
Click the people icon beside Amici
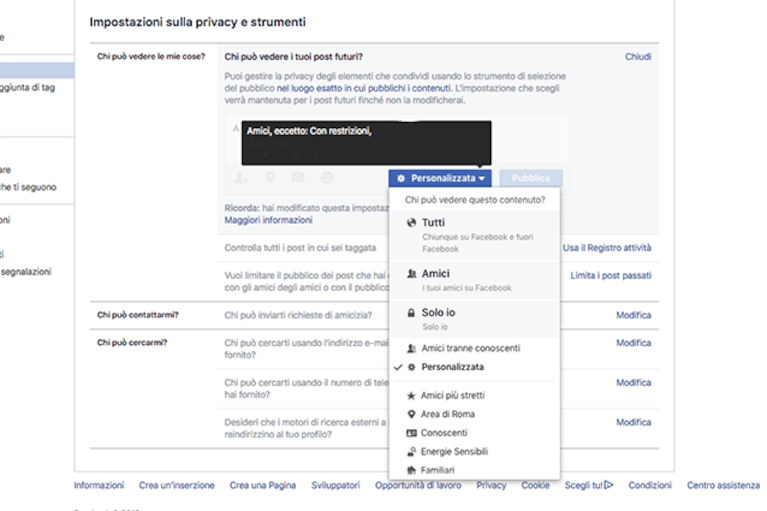pos(411,274)
